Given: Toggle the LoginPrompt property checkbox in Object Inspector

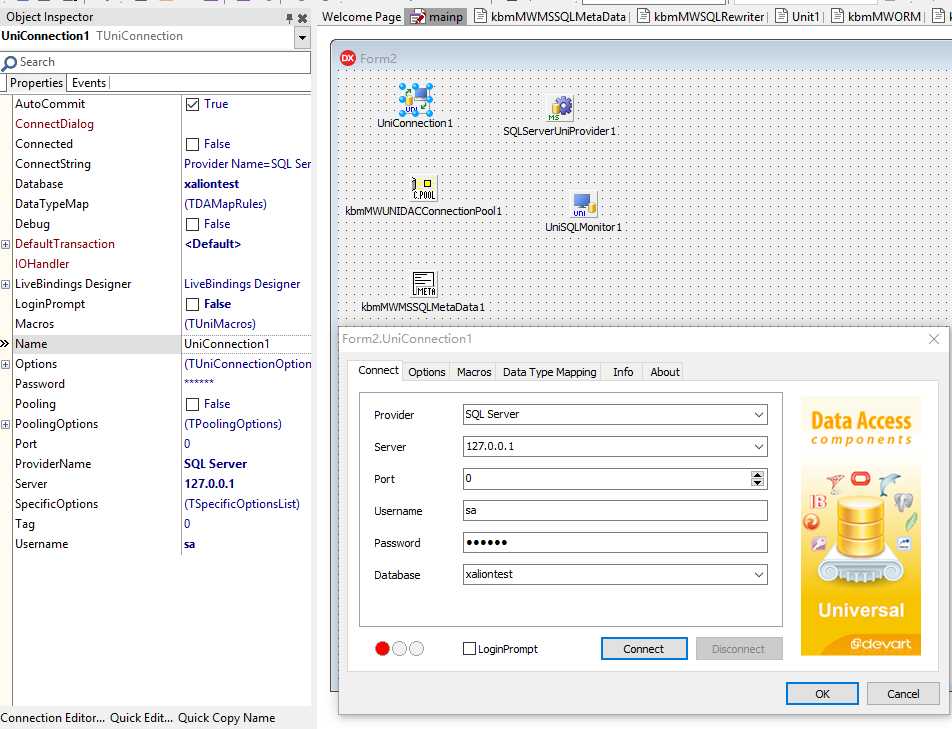Looking at the screenshot, I should 192,304.
